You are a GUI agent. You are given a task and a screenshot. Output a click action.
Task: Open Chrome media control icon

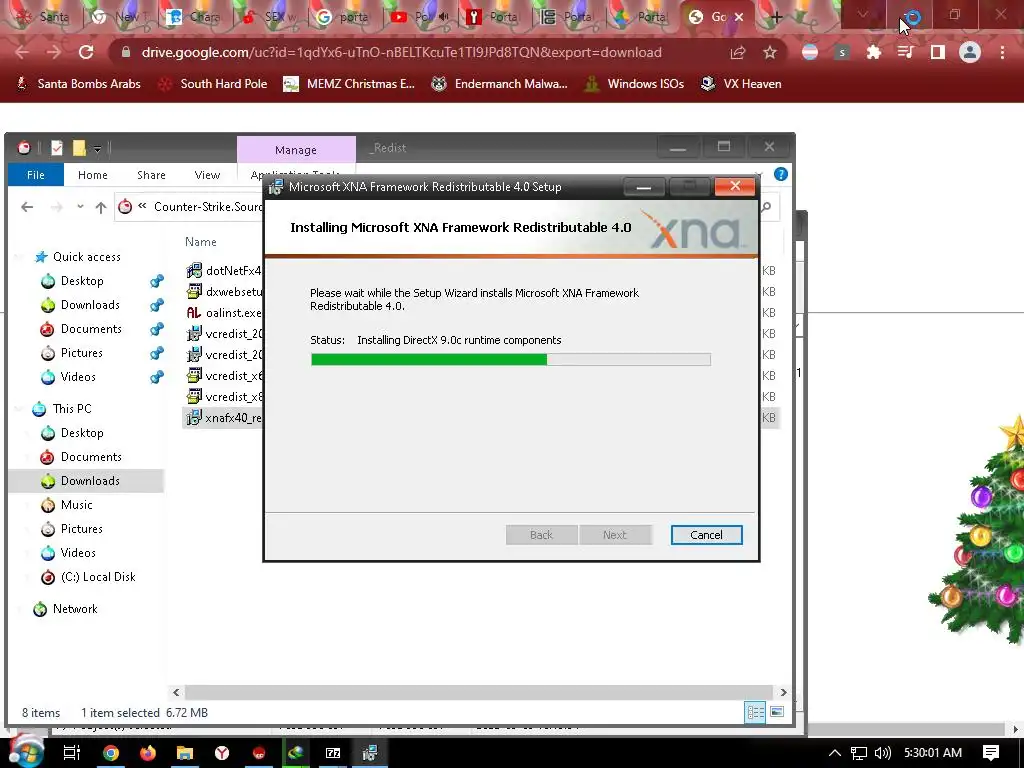click(906, 52)
